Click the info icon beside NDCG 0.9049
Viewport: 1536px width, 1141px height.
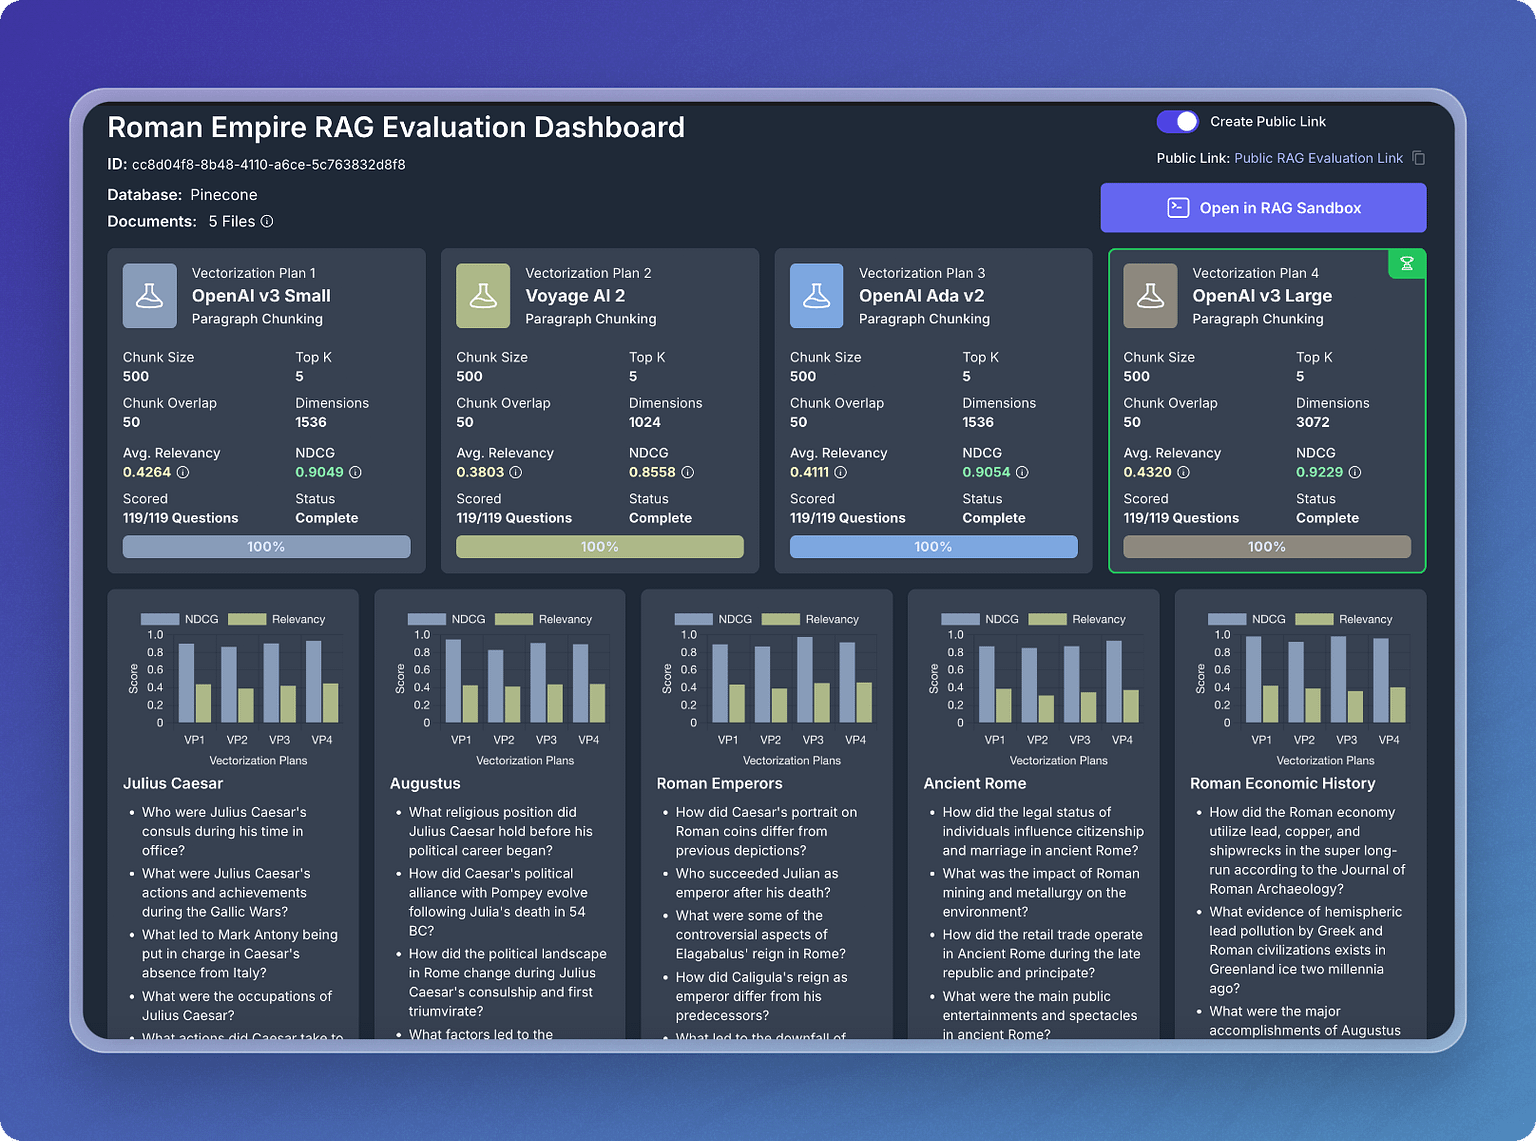(x=355, y=471)
